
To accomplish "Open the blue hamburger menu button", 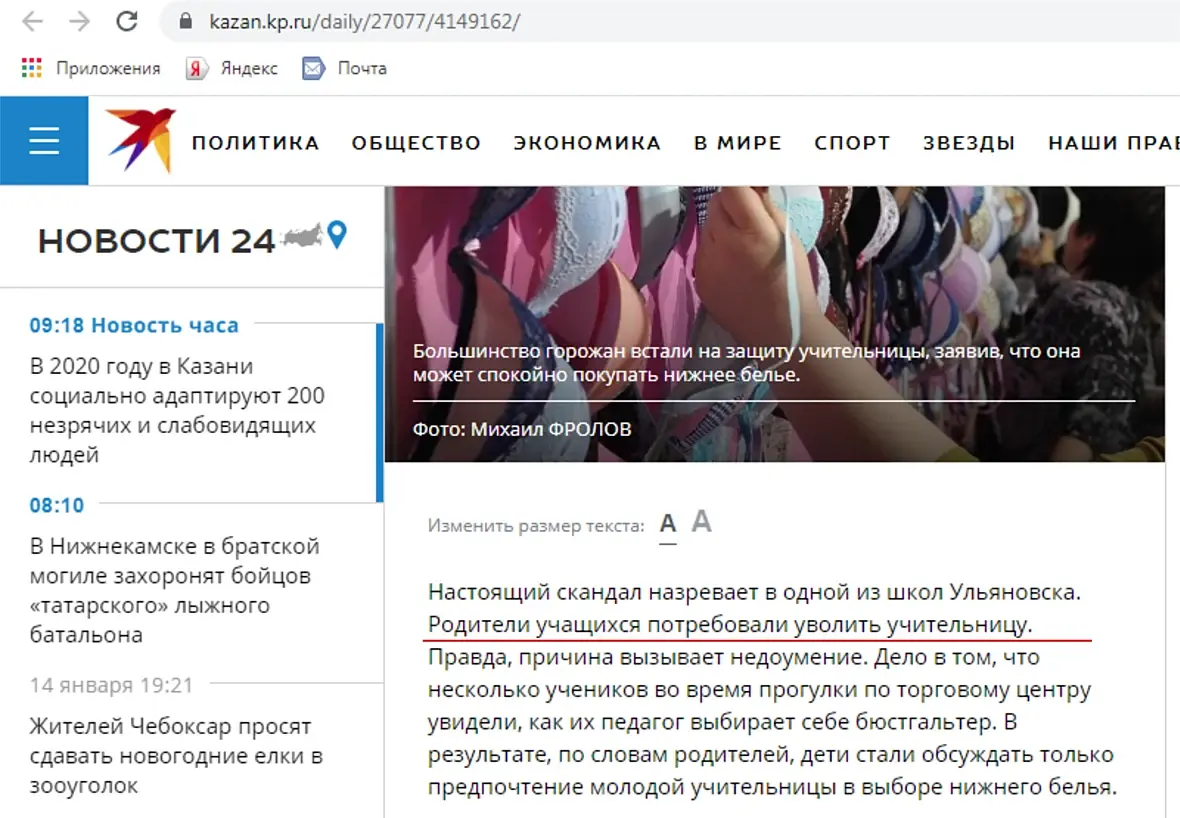I will click(x=44, y=141).
